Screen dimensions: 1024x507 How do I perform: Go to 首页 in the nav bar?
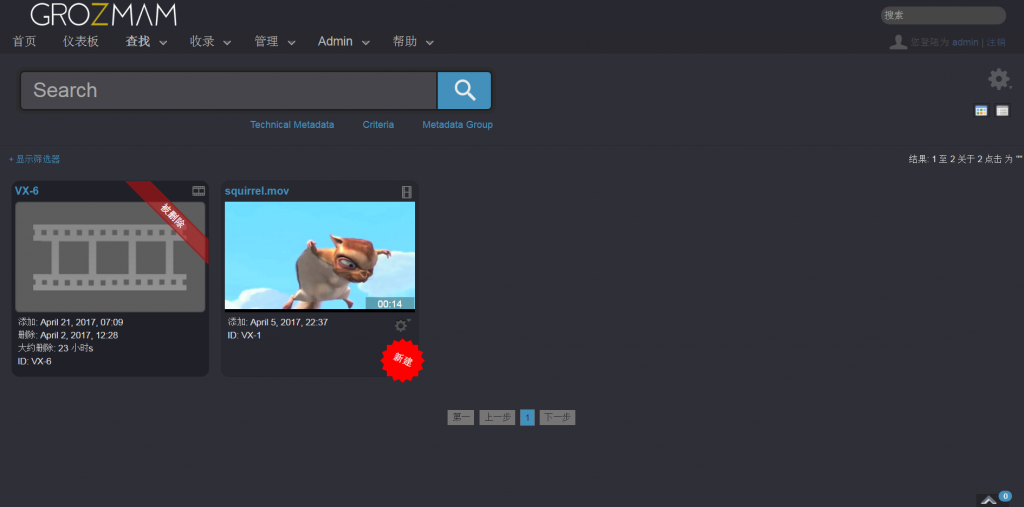[x=25, y=42]
